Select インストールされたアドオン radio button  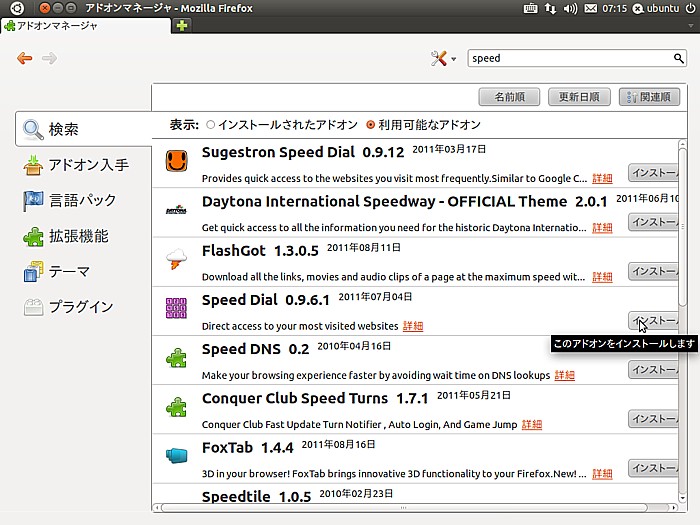coord(210,125)
